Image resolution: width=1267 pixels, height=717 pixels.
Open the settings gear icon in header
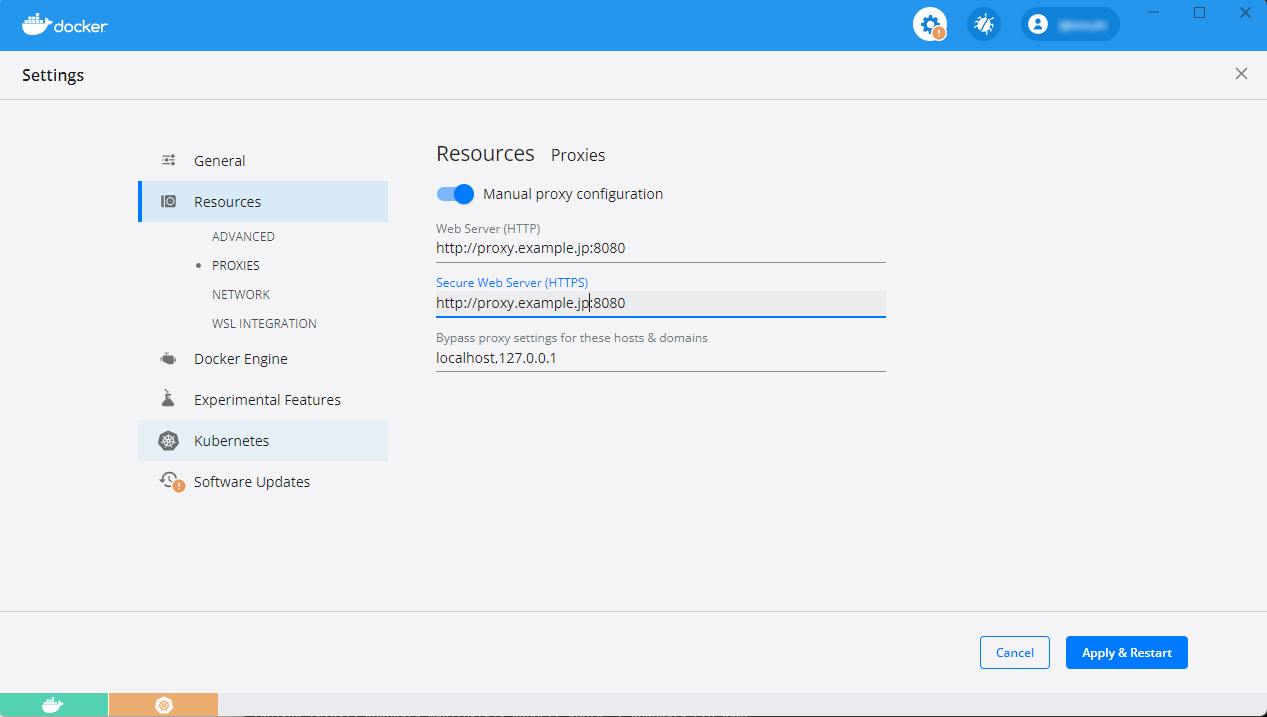pos(930,25)
